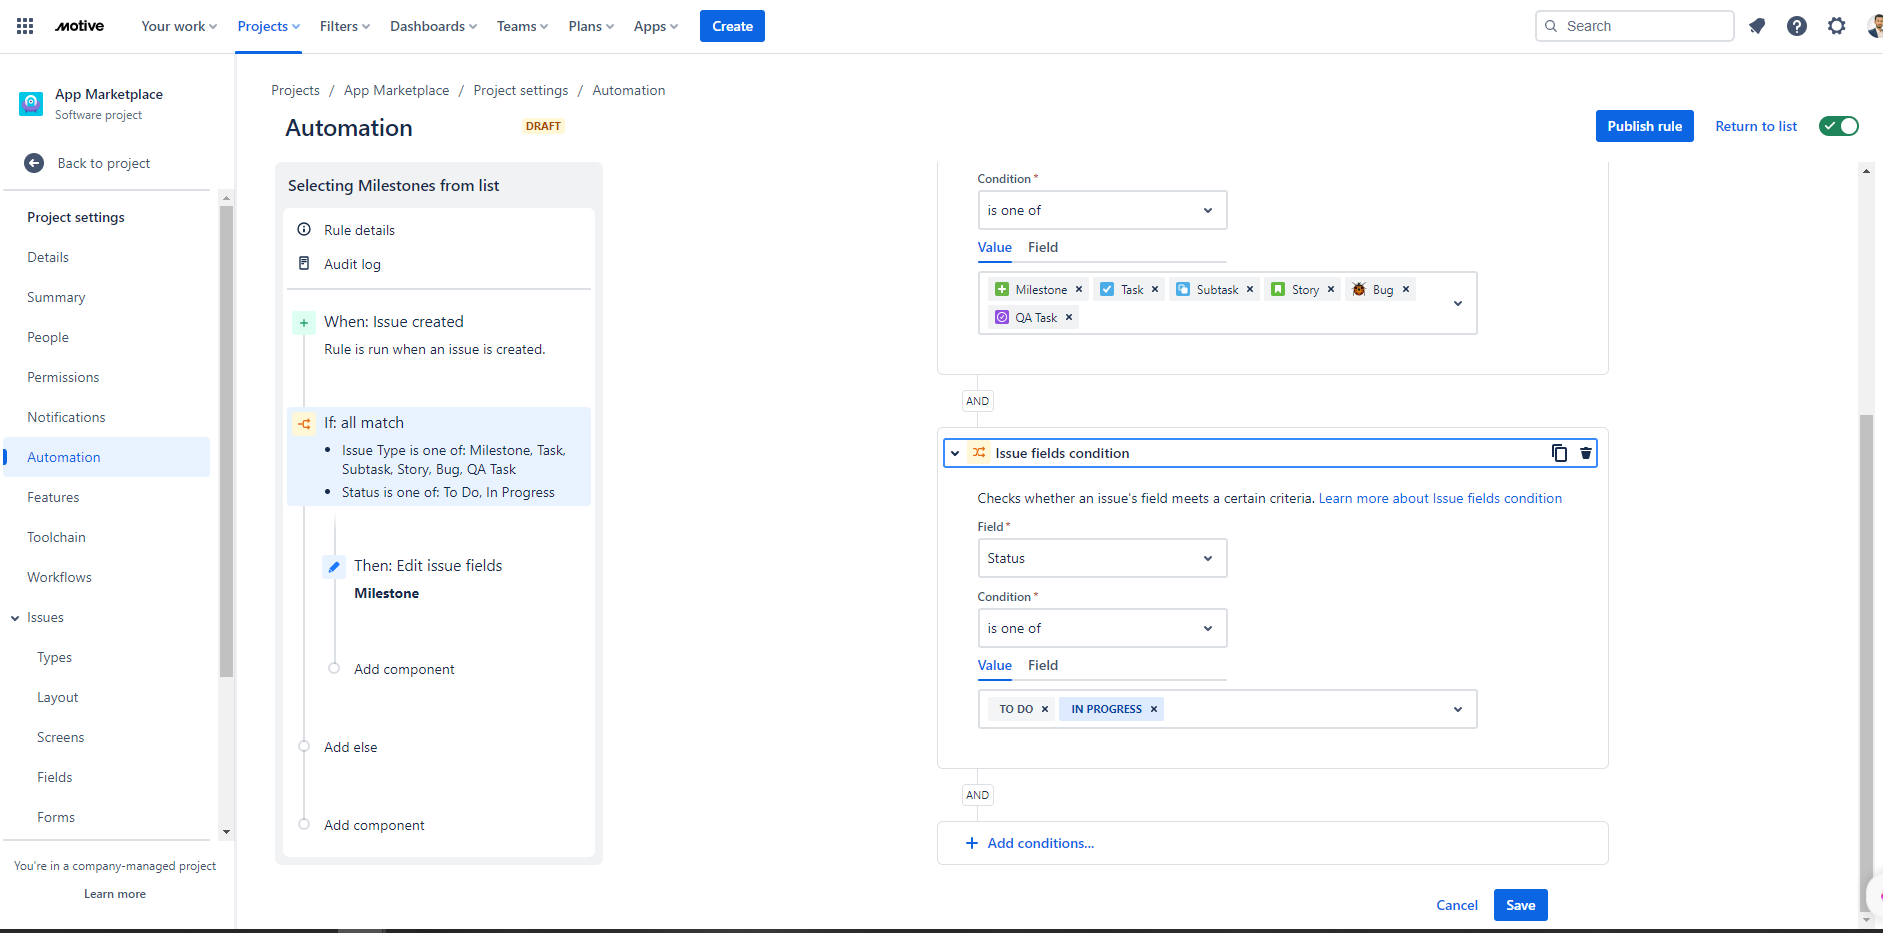This screenshot has height=933, width=1883.
Task: Click the Audit log document icon
Action: coord(304,264)
